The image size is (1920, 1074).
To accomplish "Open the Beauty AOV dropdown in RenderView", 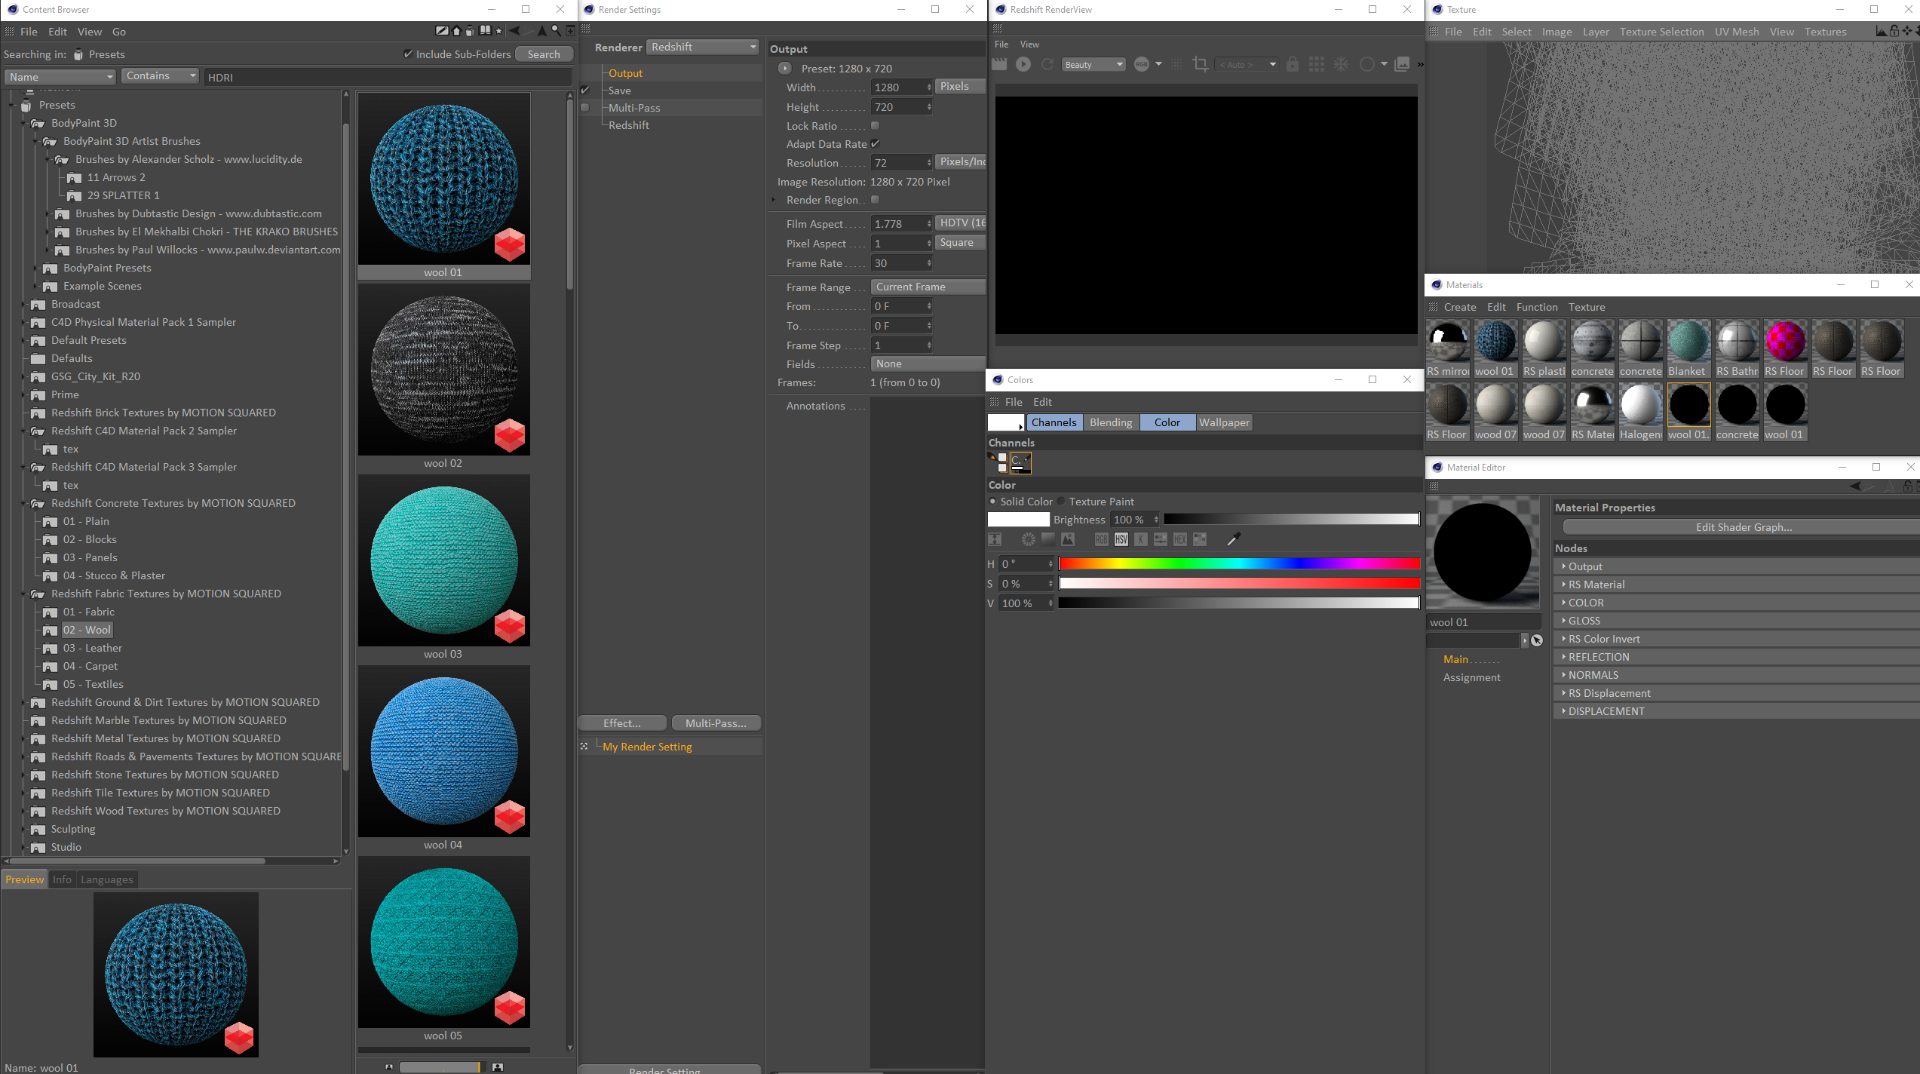I will 1093,65.
